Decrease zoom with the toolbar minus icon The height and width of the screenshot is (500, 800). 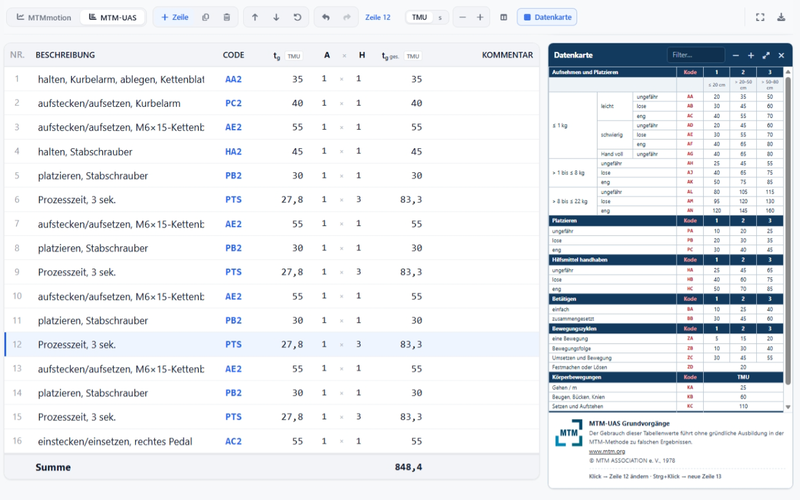[462, 17]
